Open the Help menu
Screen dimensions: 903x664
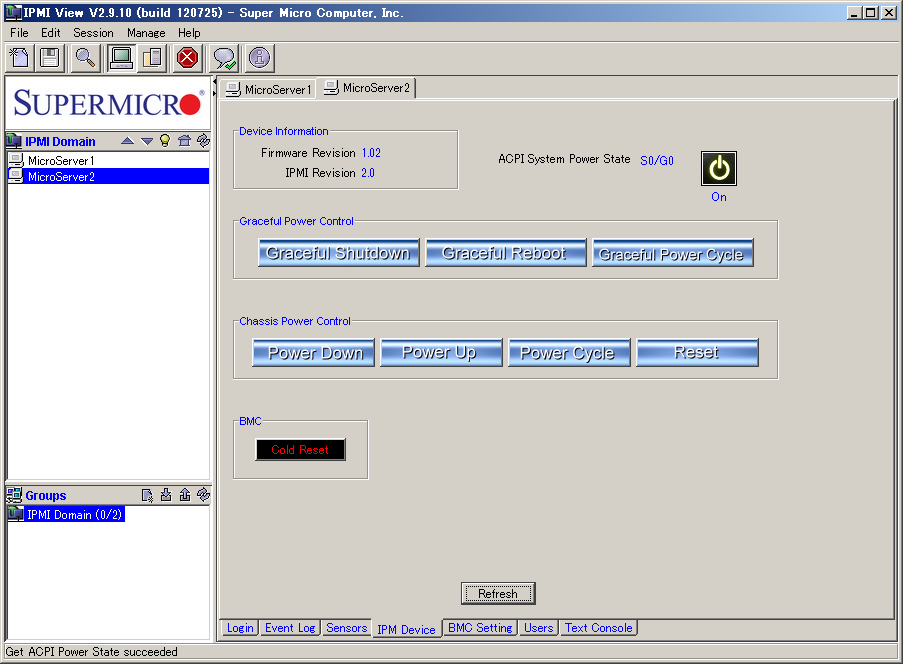189,33
